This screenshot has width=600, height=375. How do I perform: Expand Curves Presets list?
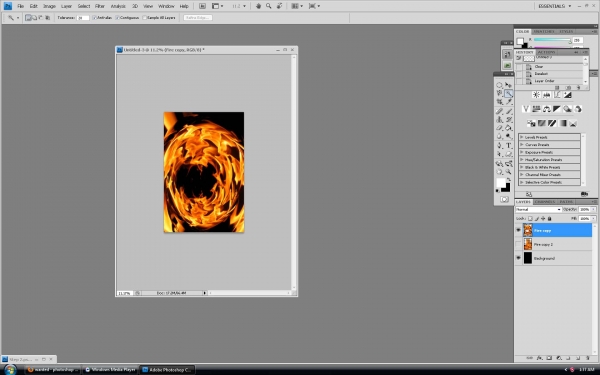(x=521, y=145)
